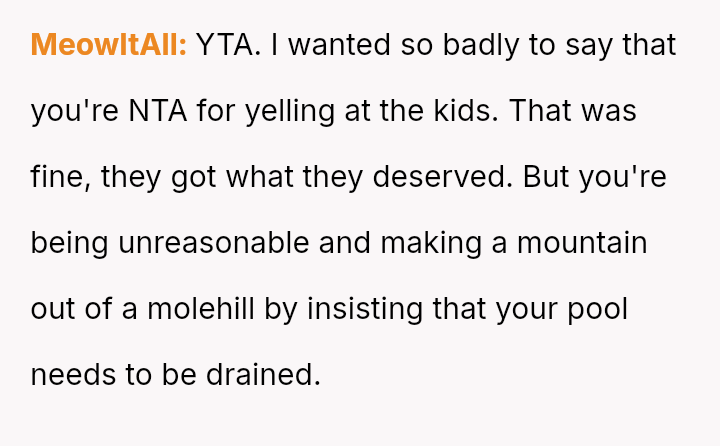Click the word "molehill"
This screenshot has width=720, height=446.
pos(205,309)
